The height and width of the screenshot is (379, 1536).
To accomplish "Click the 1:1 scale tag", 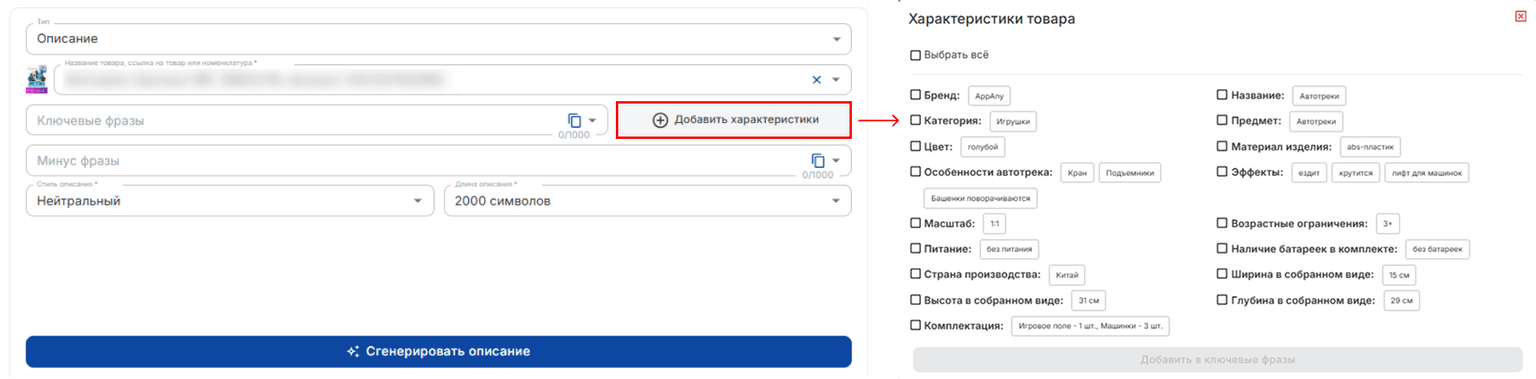I will 994,224.
